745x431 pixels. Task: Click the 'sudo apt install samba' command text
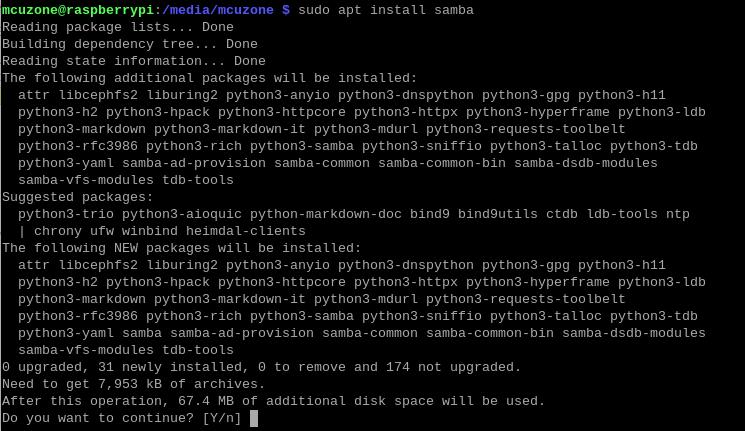[x=386, y=10]
